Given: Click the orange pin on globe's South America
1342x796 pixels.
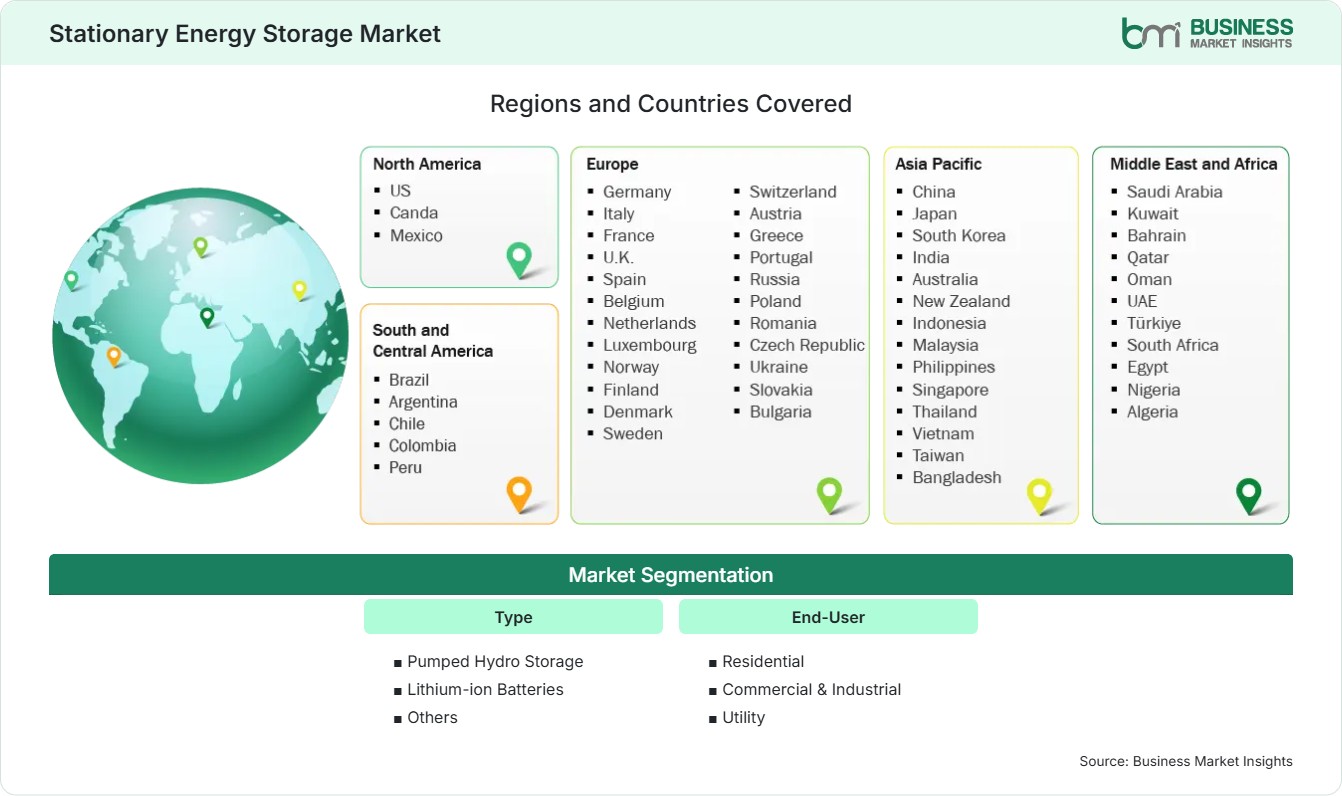Looking at the screenshot, I should (114, 356).
